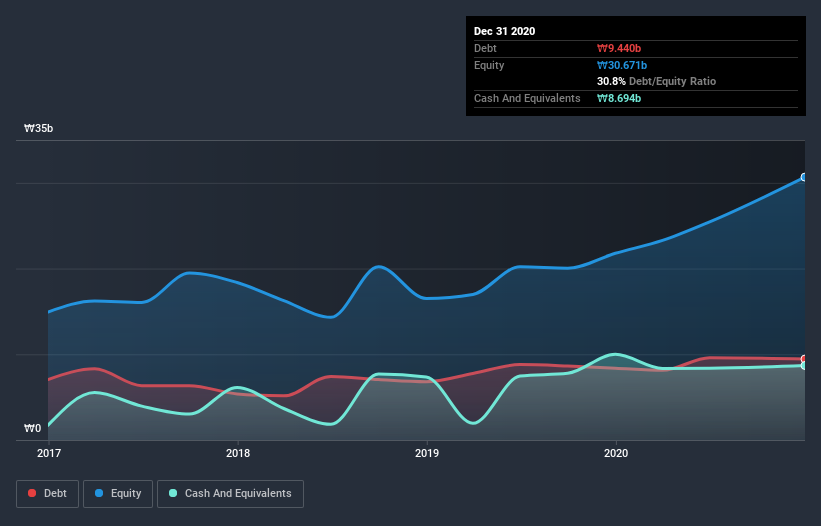Click the ₩35b y-axis label
Image resolution: width=821 pixels, height=526 pixels.
coord(38,128)
